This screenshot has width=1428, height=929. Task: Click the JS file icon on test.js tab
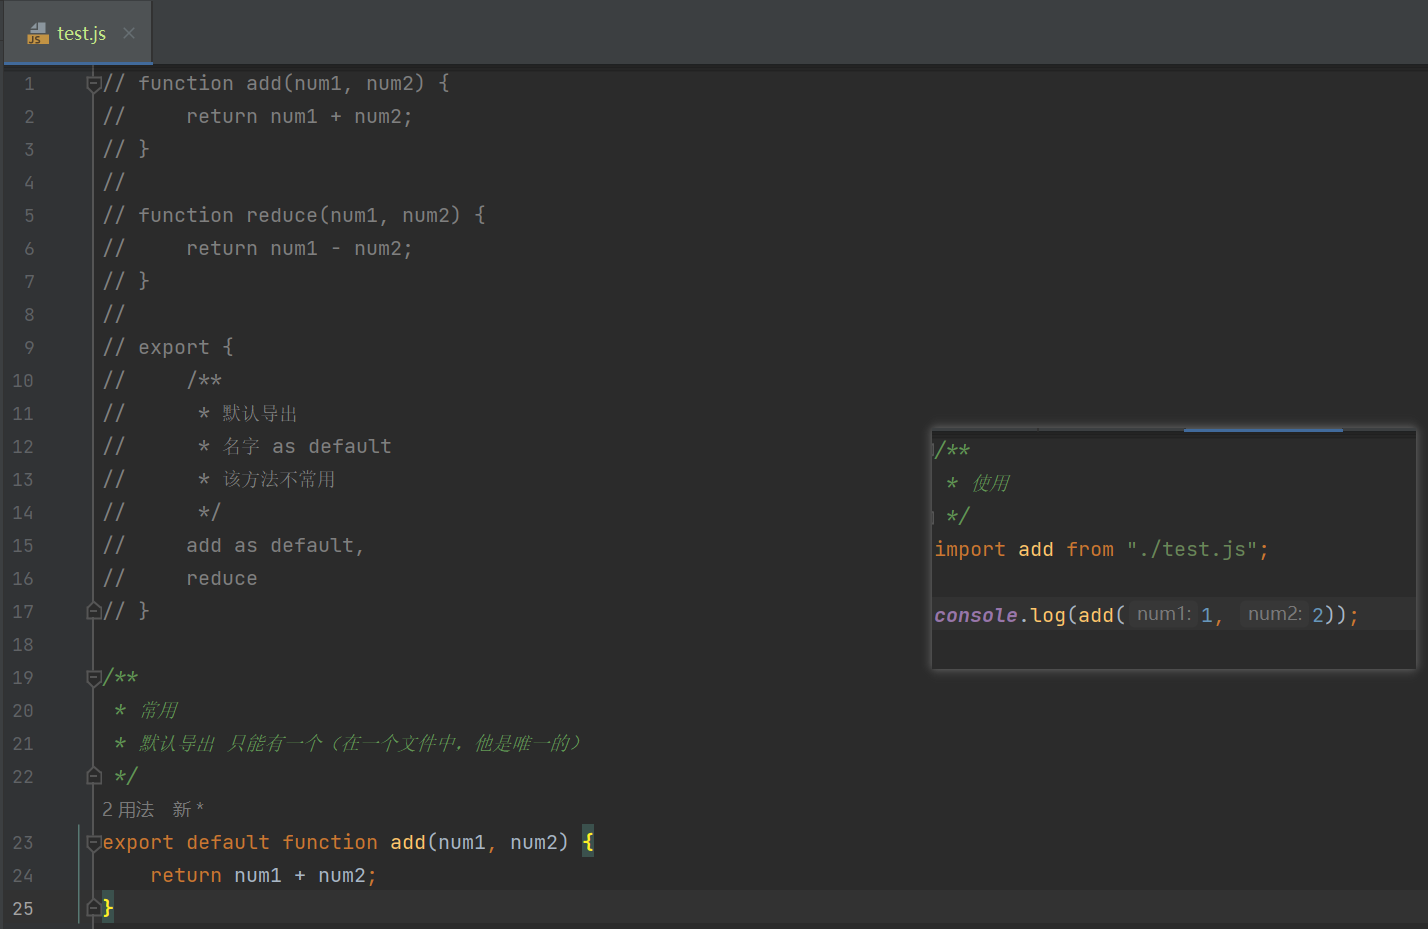38,33
